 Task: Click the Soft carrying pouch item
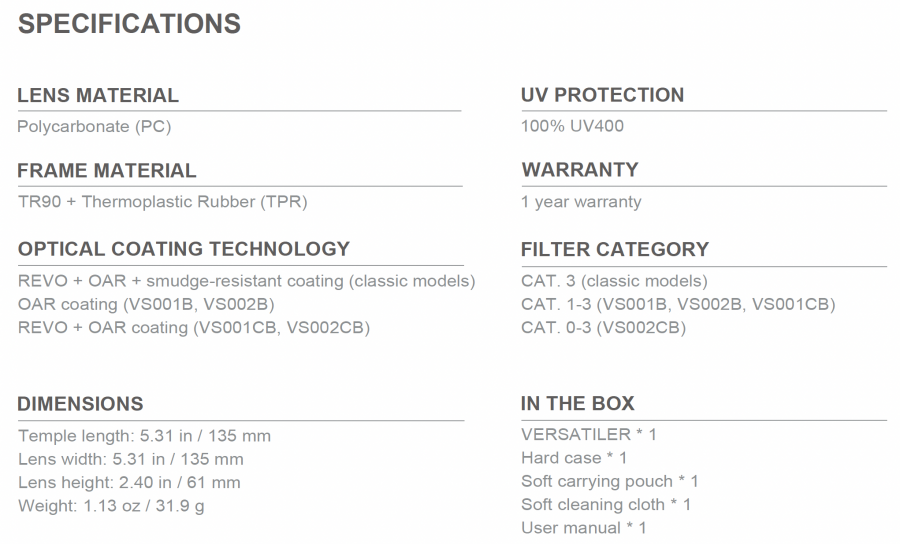[x=610, y=481]
